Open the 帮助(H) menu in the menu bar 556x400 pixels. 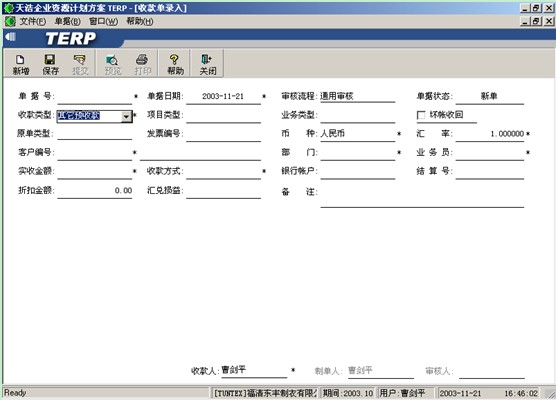pos(140,22)
